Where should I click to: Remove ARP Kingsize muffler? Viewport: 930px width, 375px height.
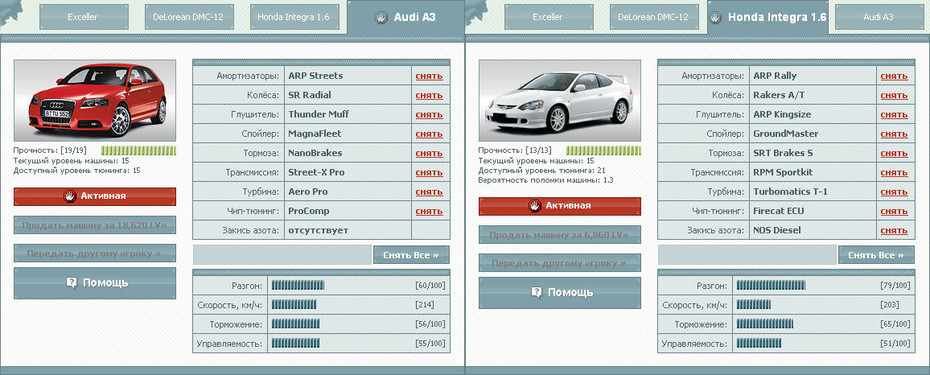coord(894,115)
